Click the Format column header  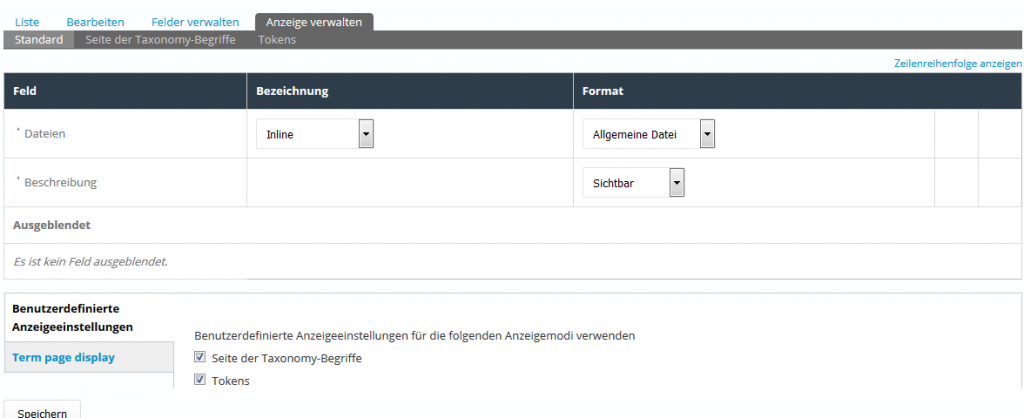click(x=603, y=91)
